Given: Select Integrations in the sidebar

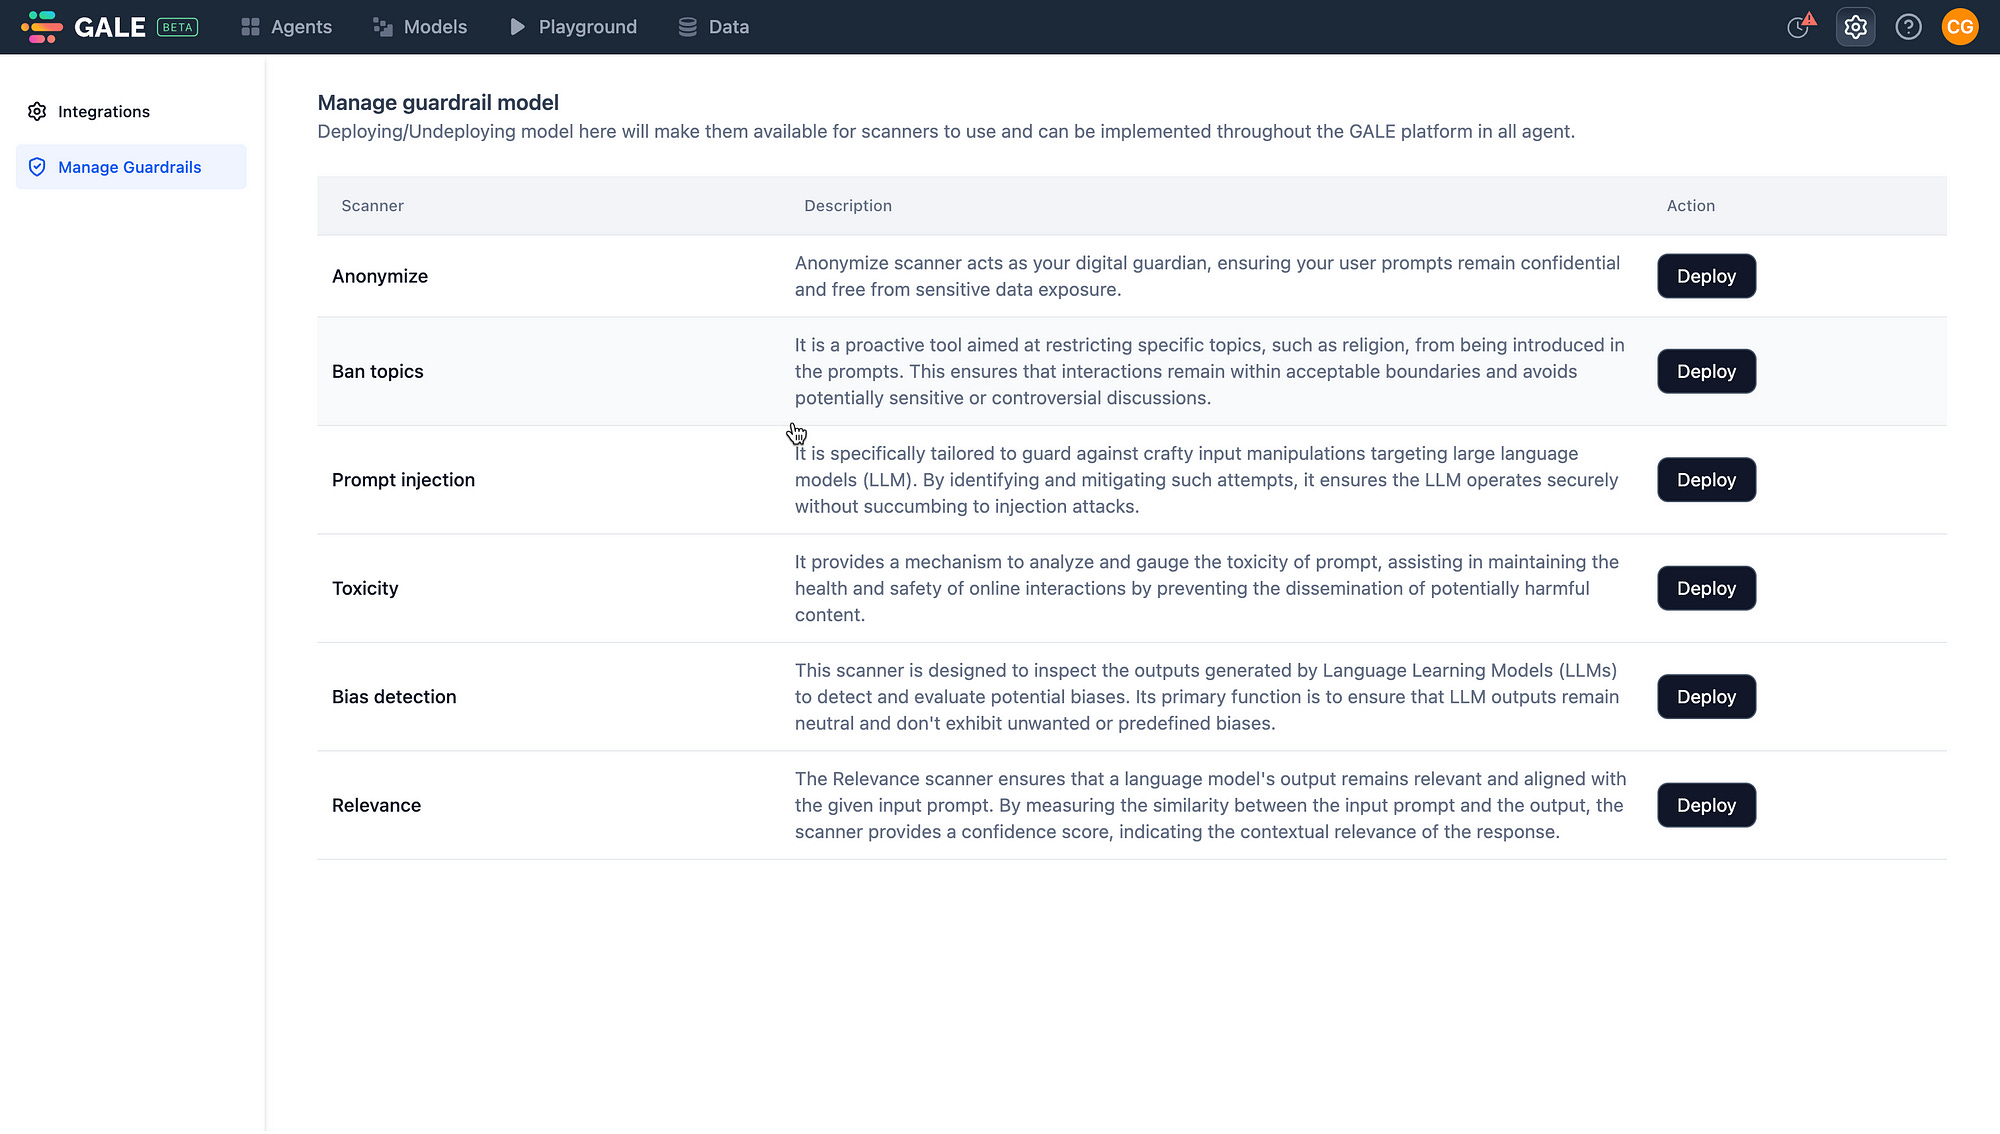Looking at the screenshot, I should [x=104, y=111].
